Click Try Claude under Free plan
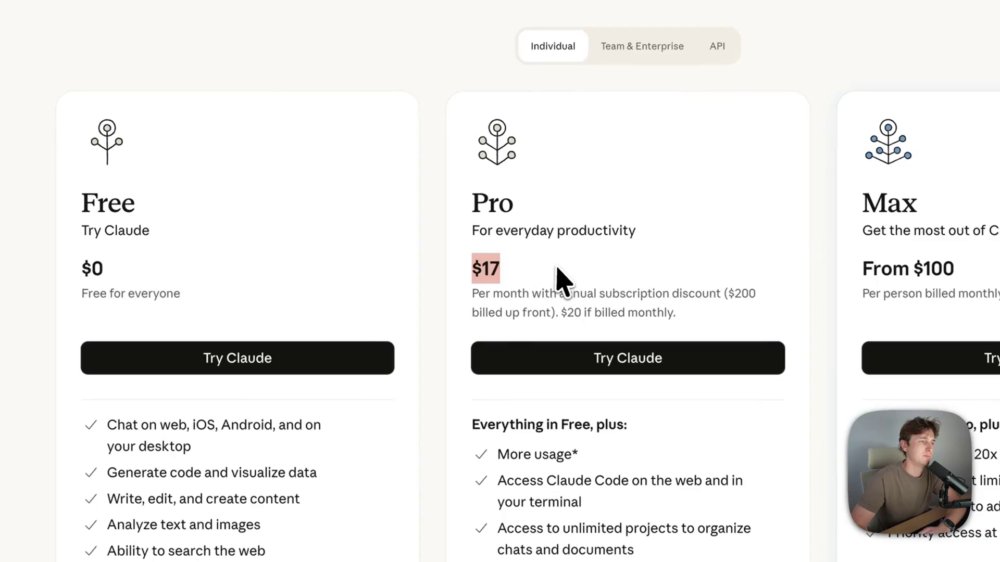The image size is (1000, 562). (237, 358)
